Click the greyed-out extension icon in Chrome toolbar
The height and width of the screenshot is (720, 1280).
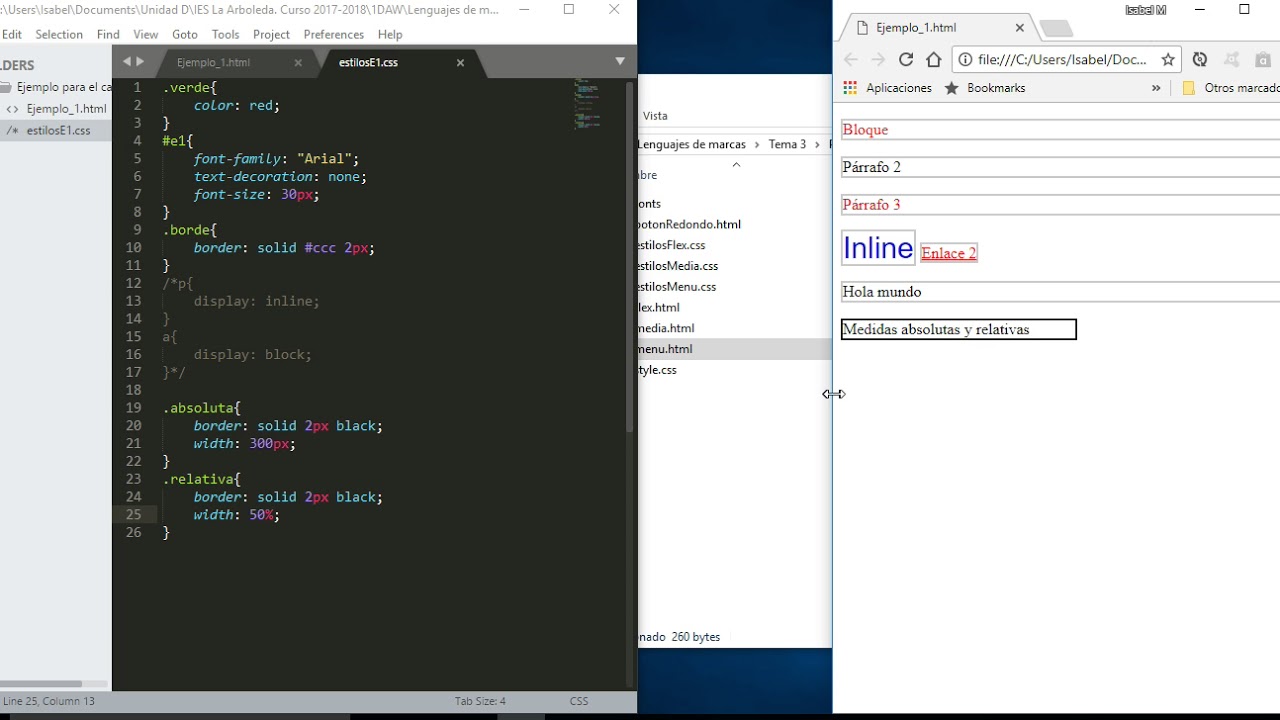pos(1231,59)
